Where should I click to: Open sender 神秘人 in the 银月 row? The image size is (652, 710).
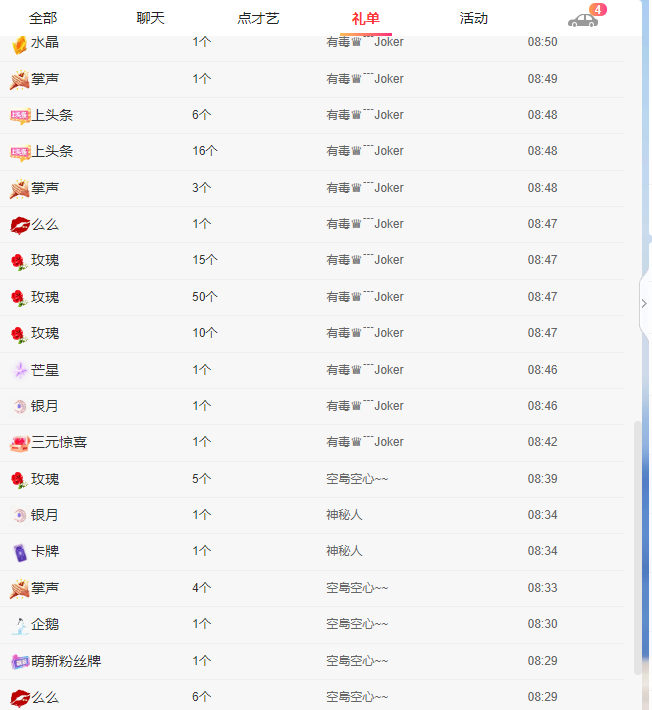(x=344, y=515)
